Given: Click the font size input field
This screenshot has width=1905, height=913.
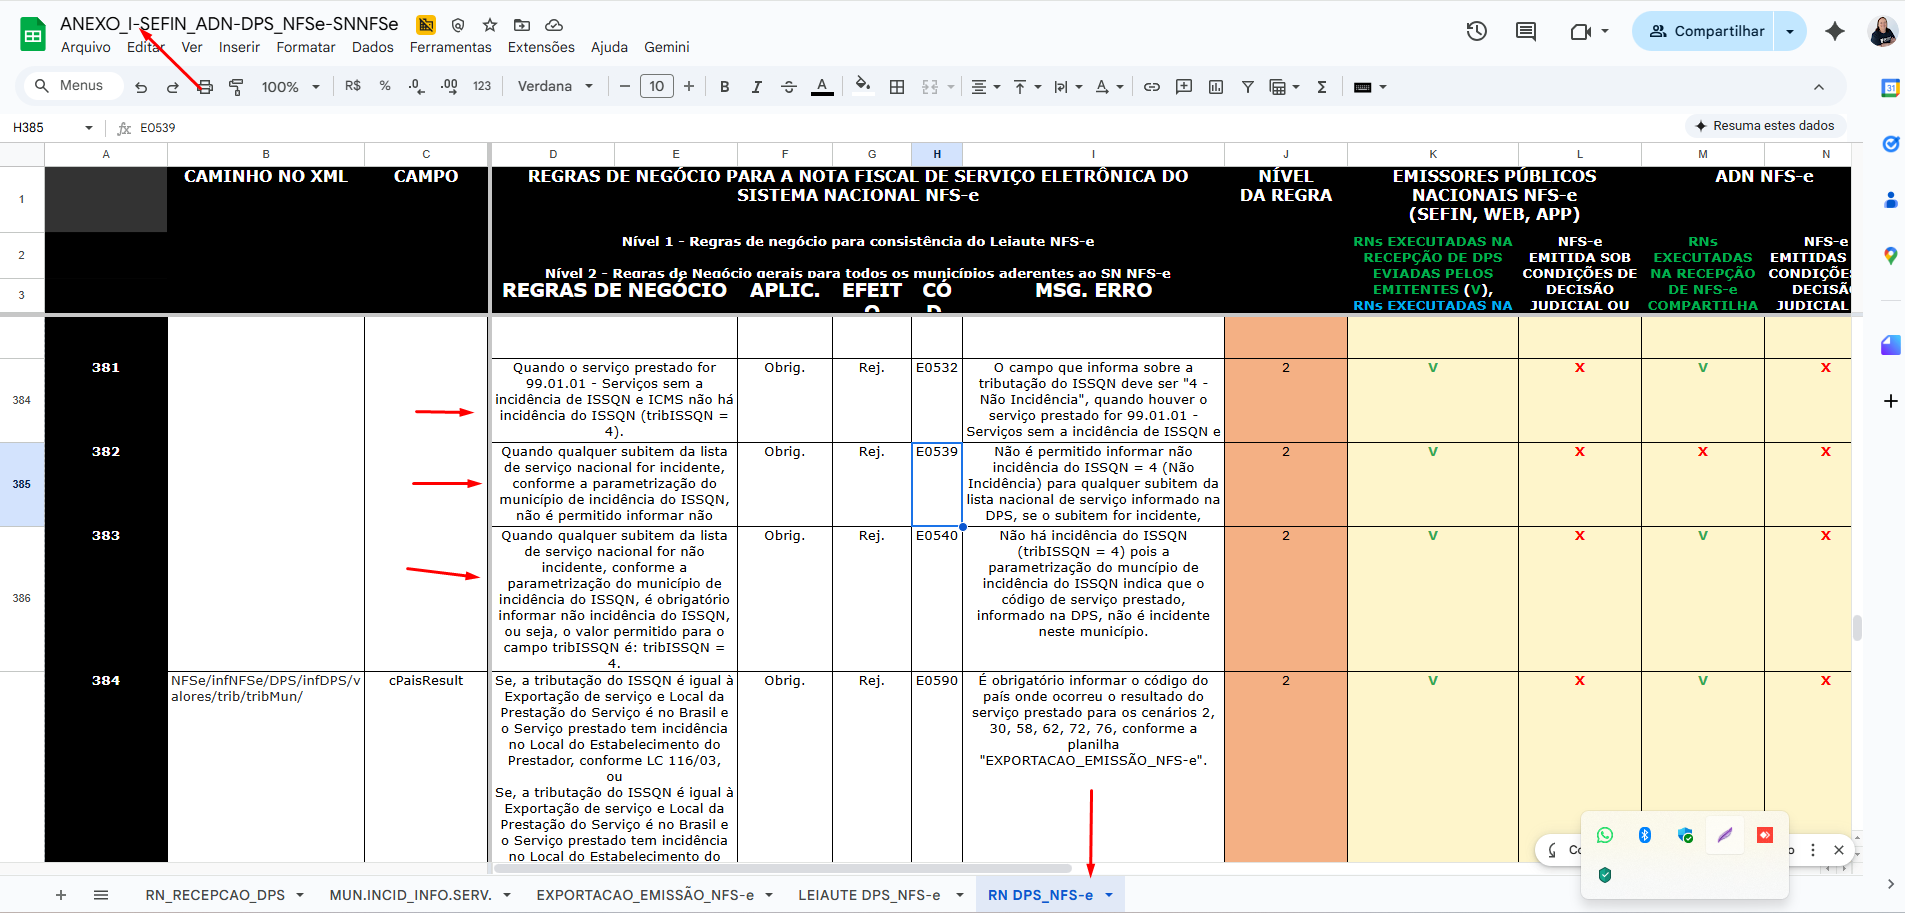Looking at the screenshot, I should pos(657,87).
